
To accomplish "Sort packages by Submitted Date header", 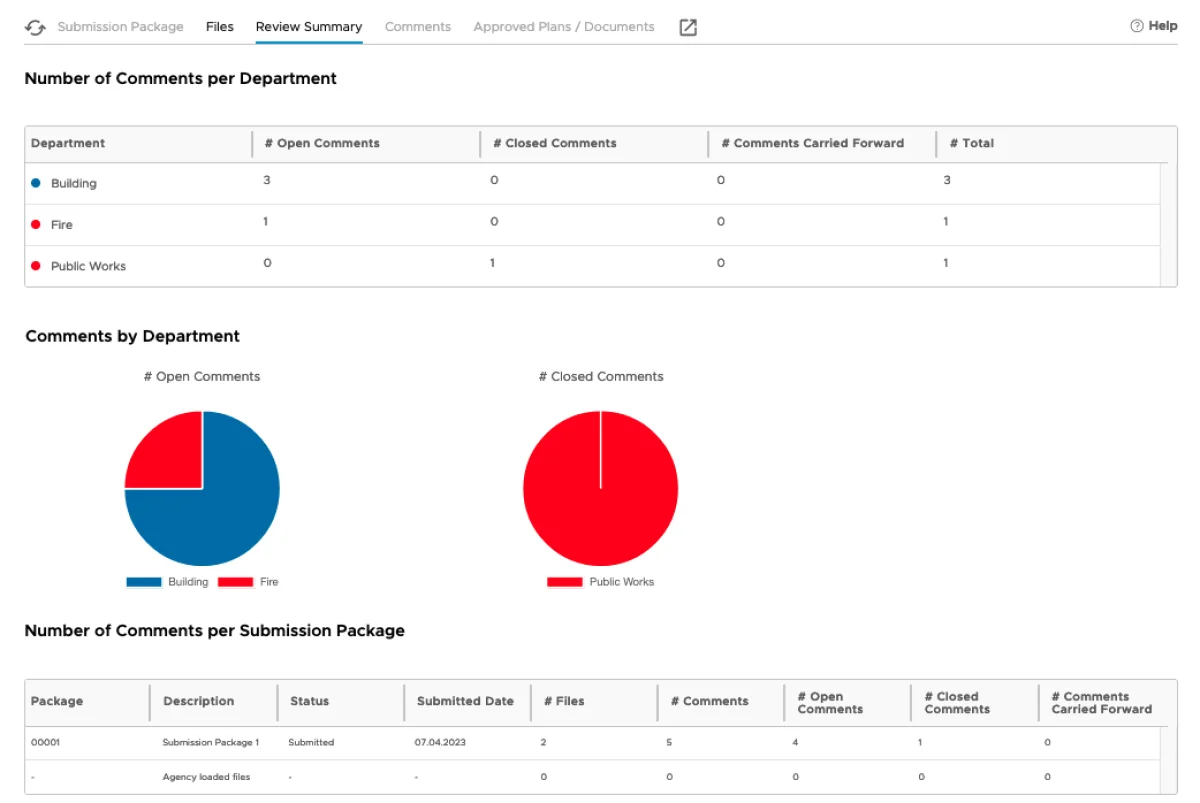I will tap(465, 701).
